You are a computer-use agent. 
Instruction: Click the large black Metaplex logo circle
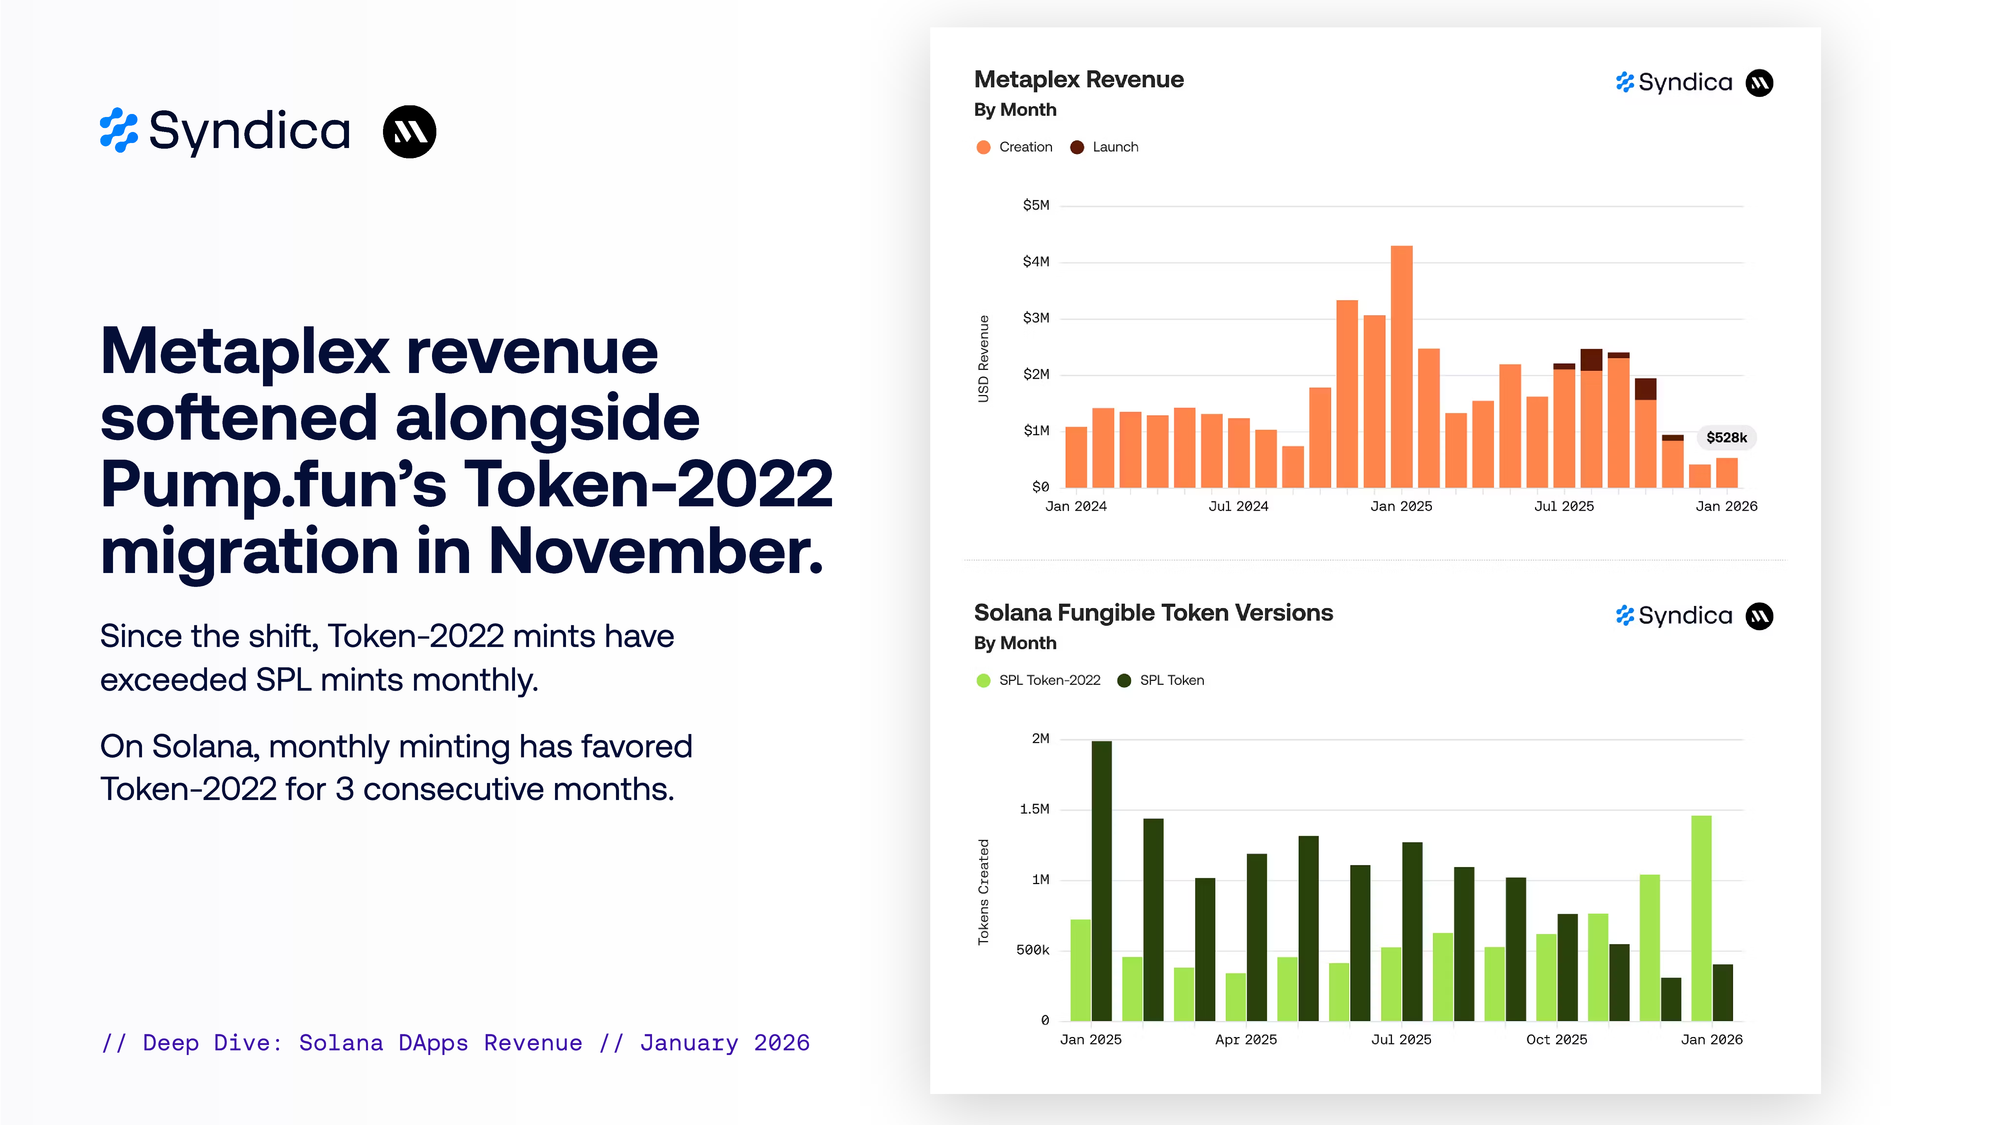point(410,132)
